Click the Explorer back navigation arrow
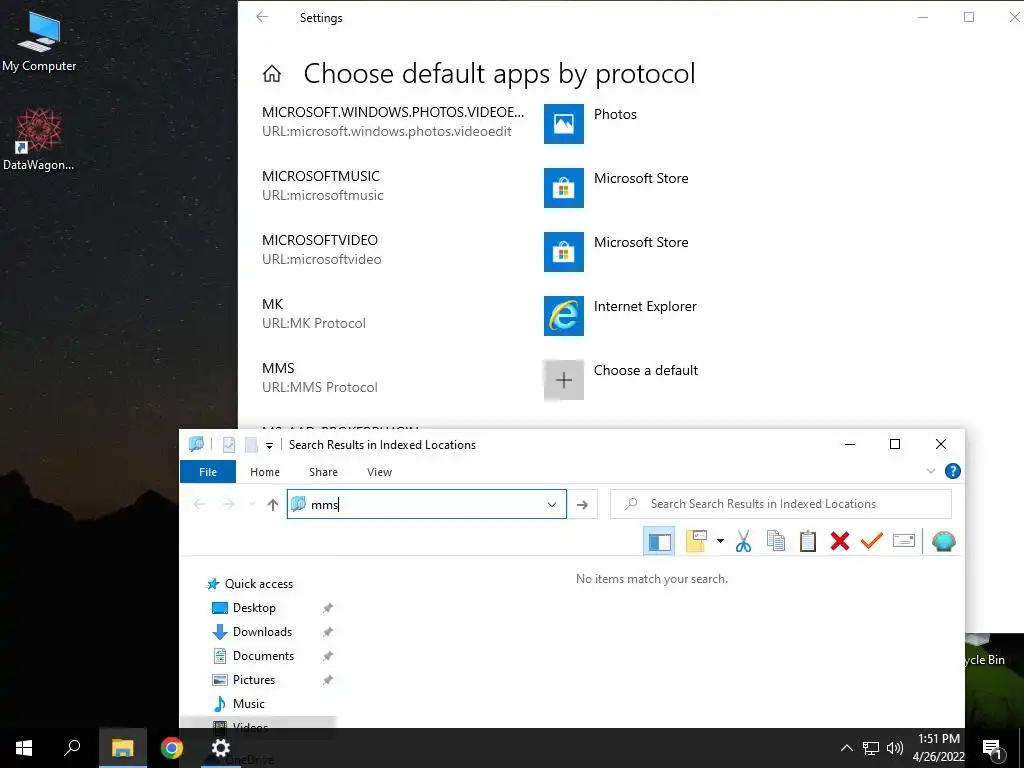1024x768 pixels. [199, 504]
